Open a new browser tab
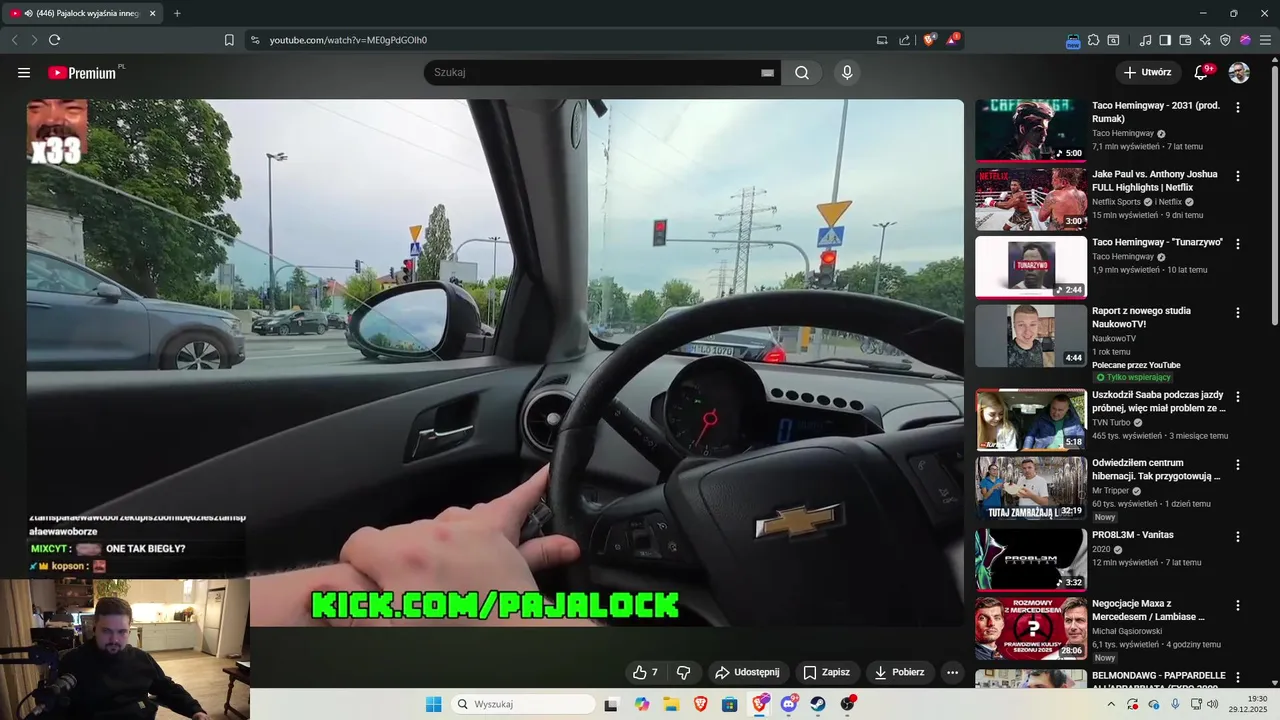This screenshot has width=1280, height=720. (x=177, y=13)
